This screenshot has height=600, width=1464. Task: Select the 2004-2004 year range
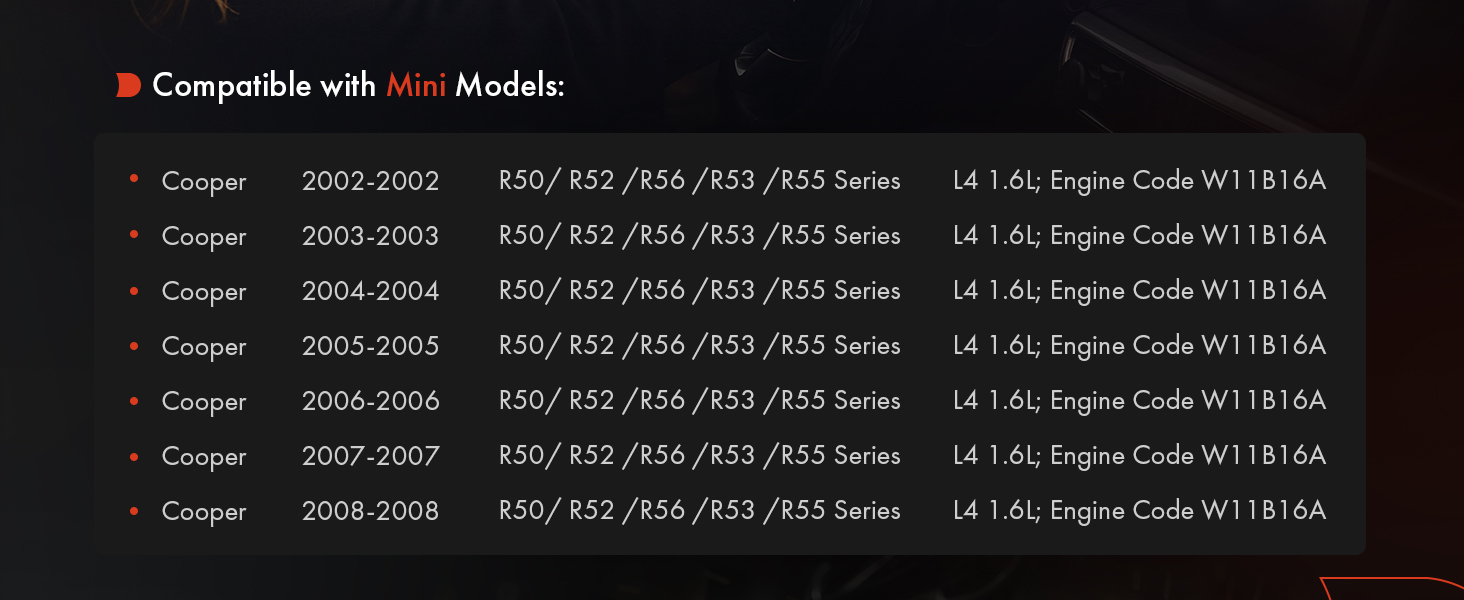tap(370, 291)
